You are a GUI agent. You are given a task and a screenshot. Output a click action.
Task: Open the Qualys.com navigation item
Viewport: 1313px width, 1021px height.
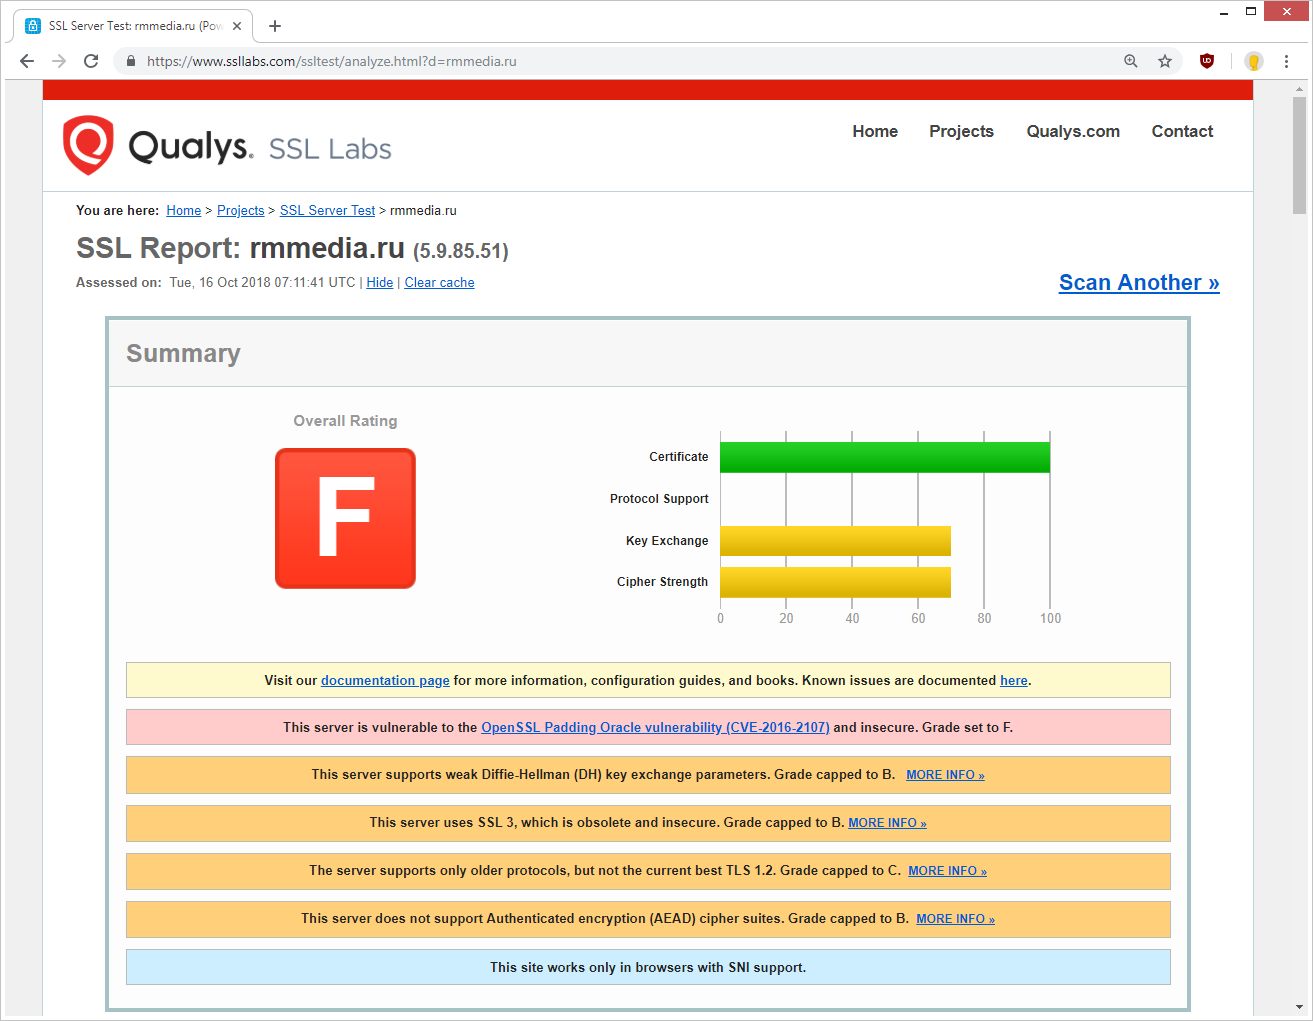coord(1073,131)
